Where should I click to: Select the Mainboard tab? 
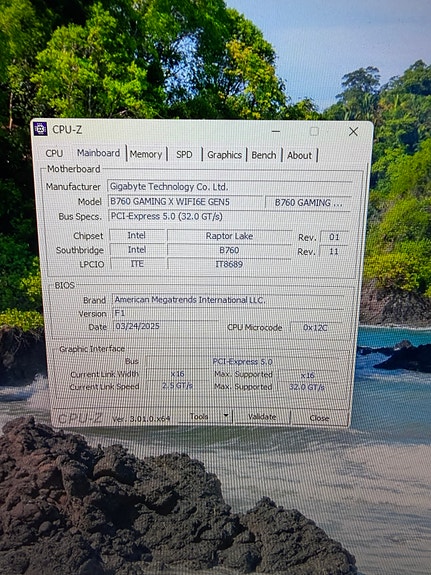tap(98, 153)
